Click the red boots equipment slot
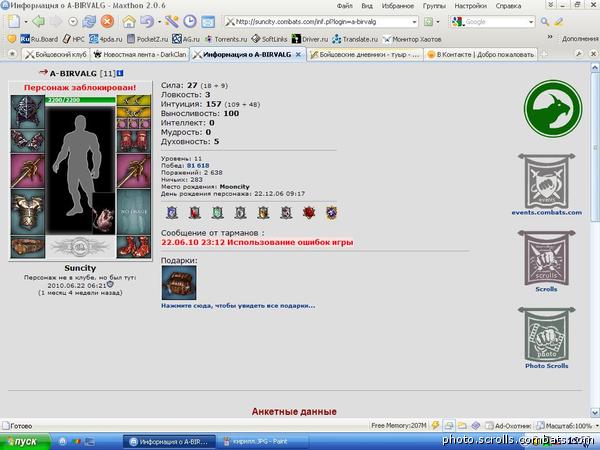 click(134, 246)
